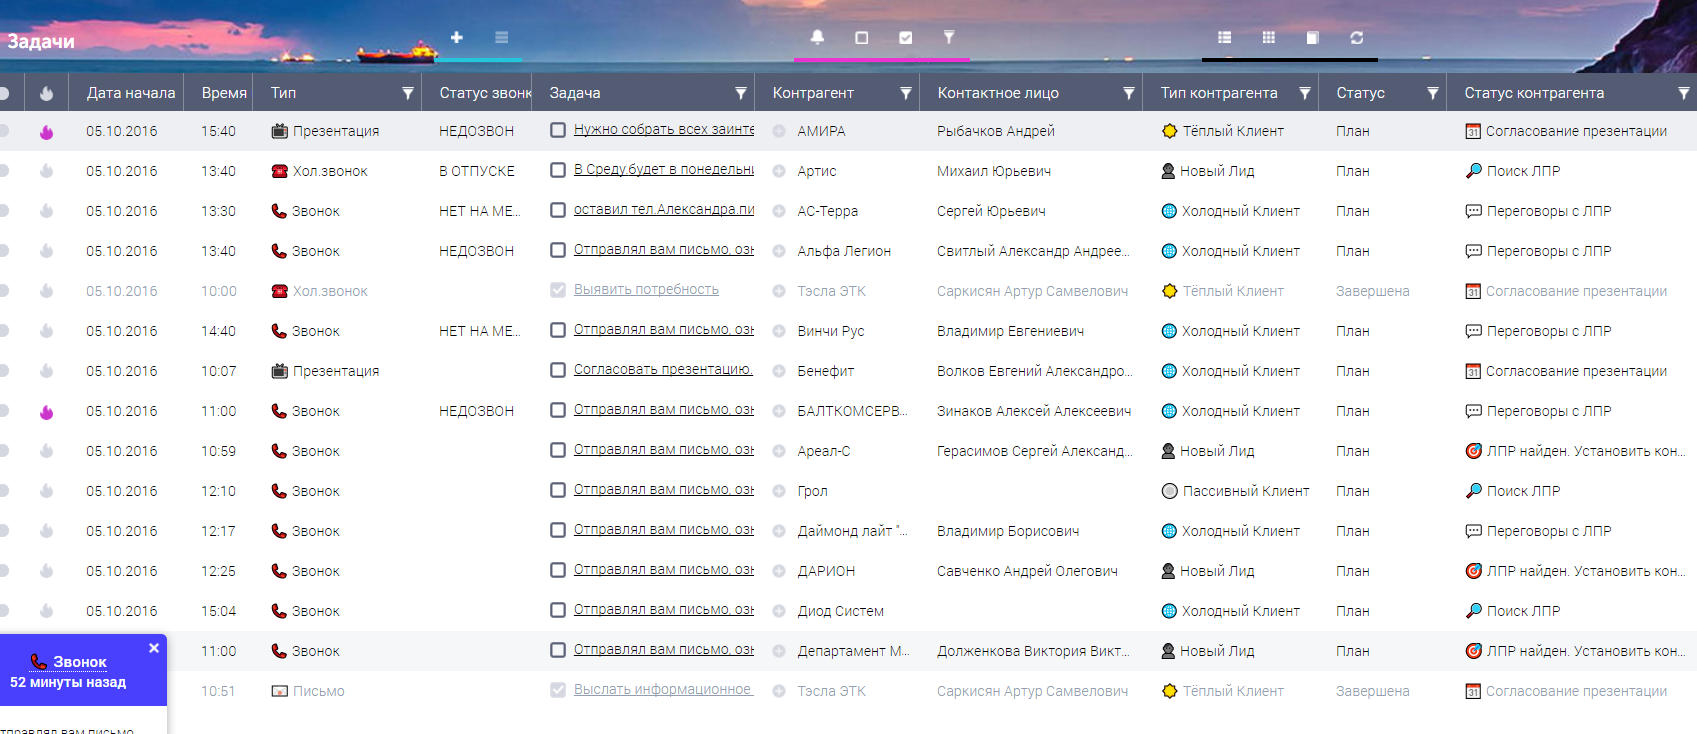Tick checkbox for Артис task
The image size is (1697, 734).
[558, 170]
